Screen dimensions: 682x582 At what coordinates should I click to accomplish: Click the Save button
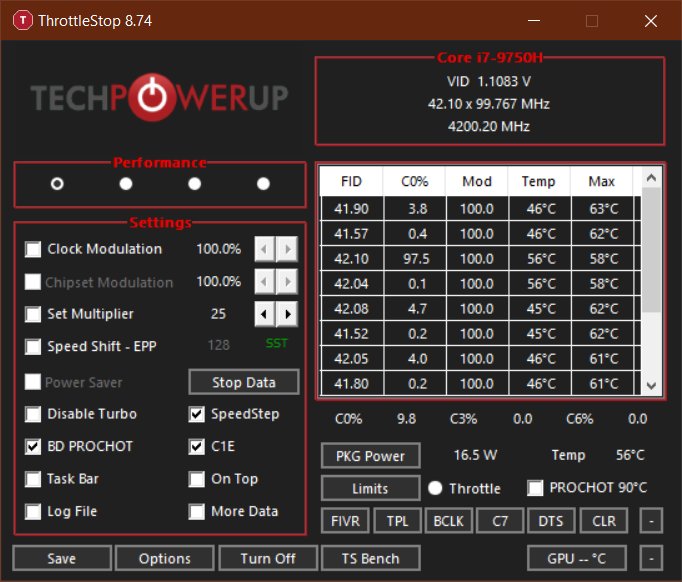pyautogui.click(x=62, y=558)
